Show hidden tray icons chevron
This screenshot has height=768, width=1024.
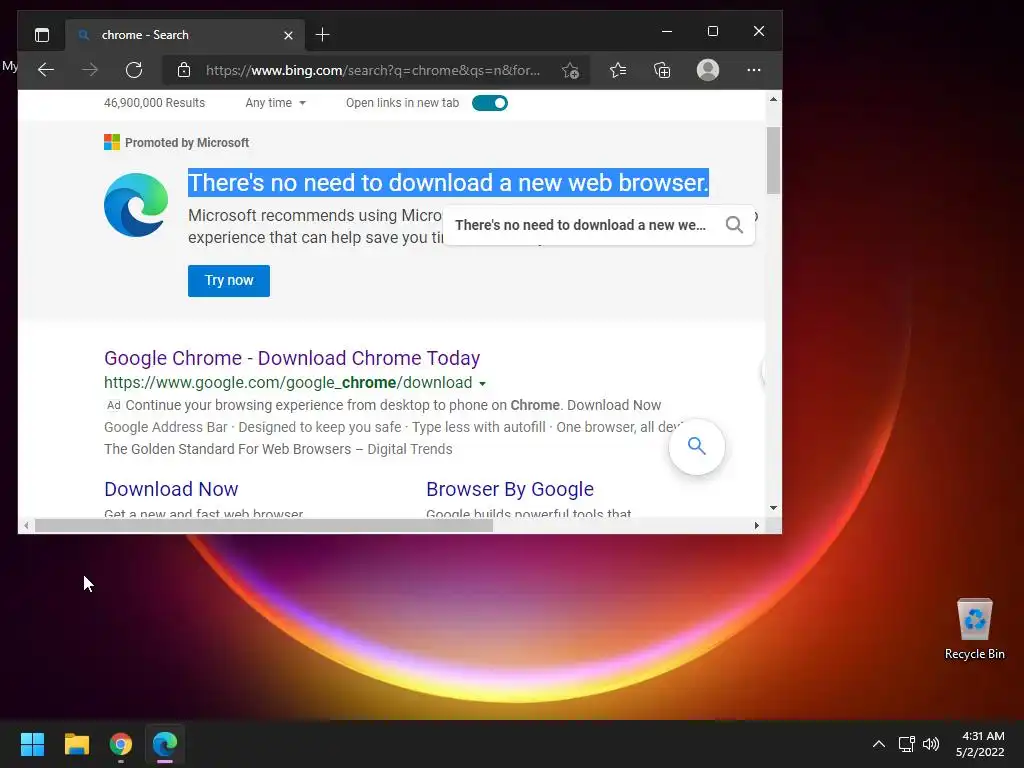click(x=879, y=744)
